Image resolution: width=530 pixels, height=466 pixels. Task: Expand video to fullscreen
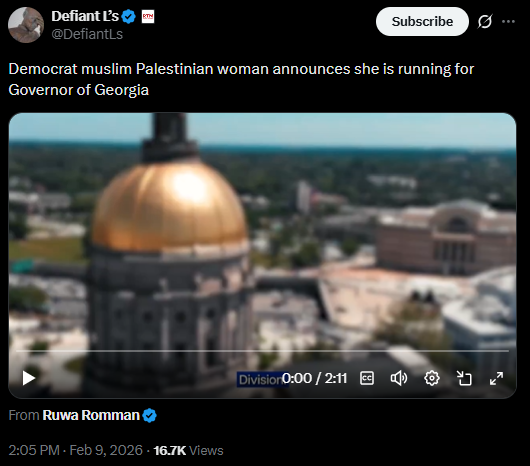pos(496,378)
